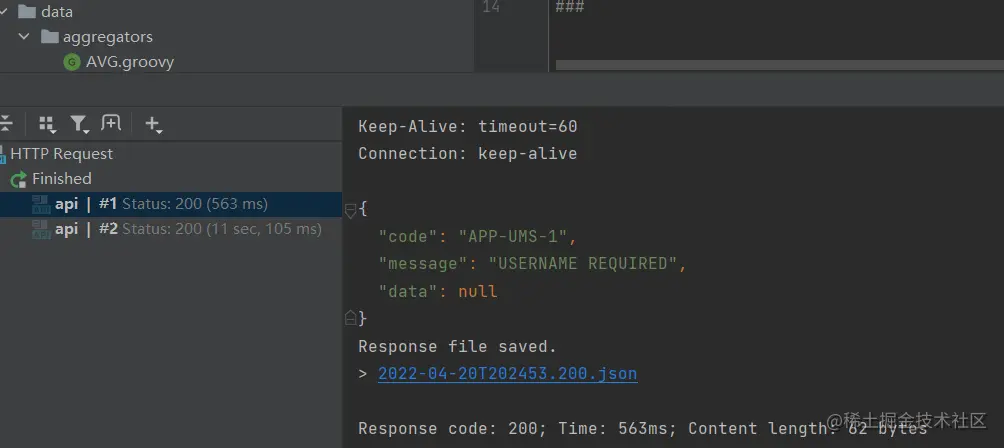Select api #1 Status 200 (563 ms) row
This screenshot has width=1004, height=448.
pyautogui.click(x=171, y=204)
